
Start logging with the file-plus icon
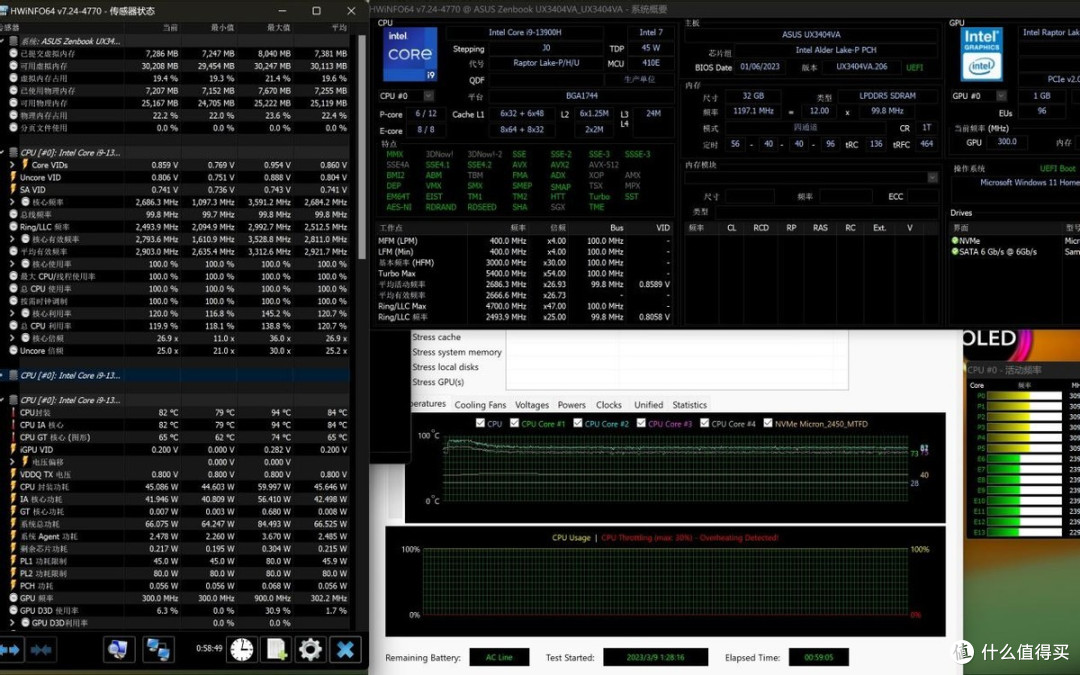pos(276,649)
